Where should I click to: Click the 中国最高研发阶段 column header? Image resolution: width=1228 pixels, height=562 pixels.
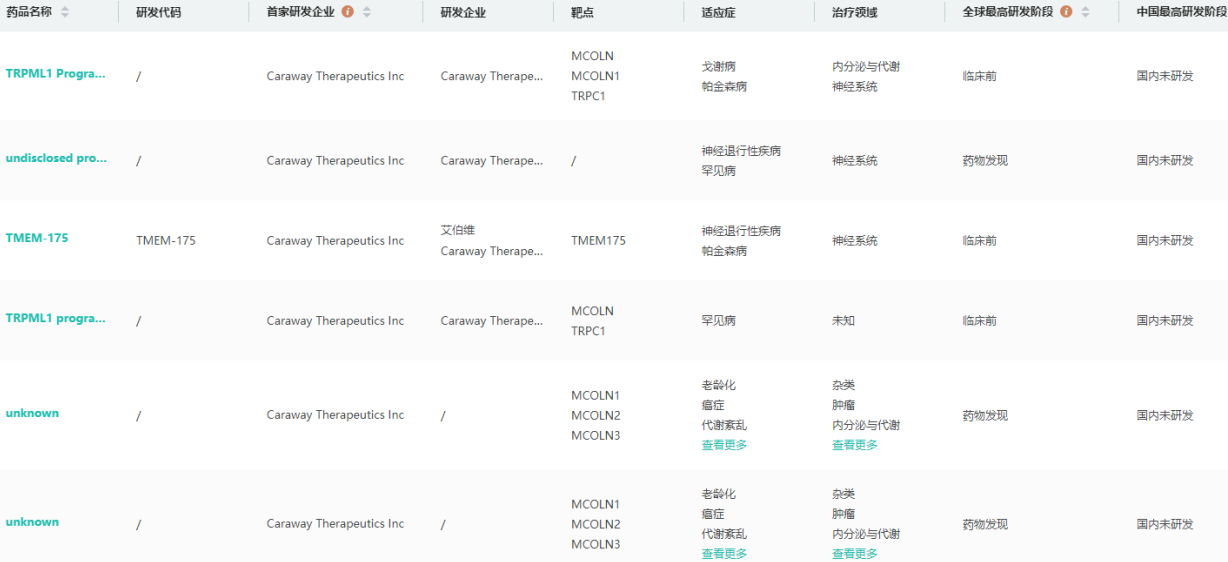tap(1181, 12)
